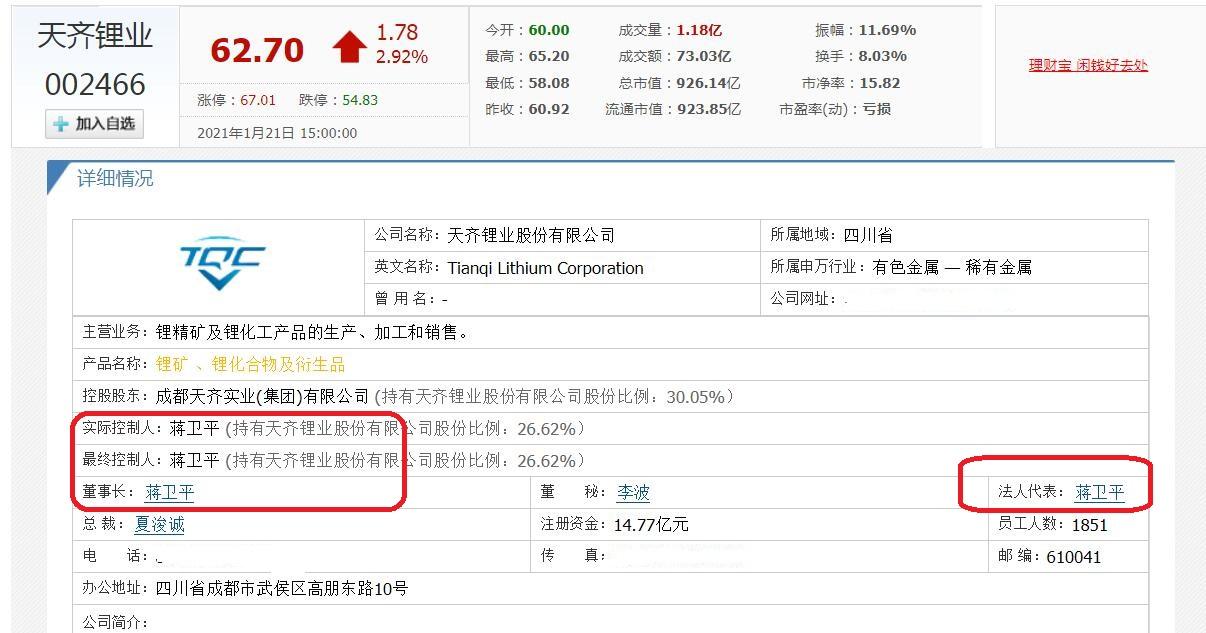Click highest price 65.20
This screenshot has width=1206, height=633.
(549, 56)
